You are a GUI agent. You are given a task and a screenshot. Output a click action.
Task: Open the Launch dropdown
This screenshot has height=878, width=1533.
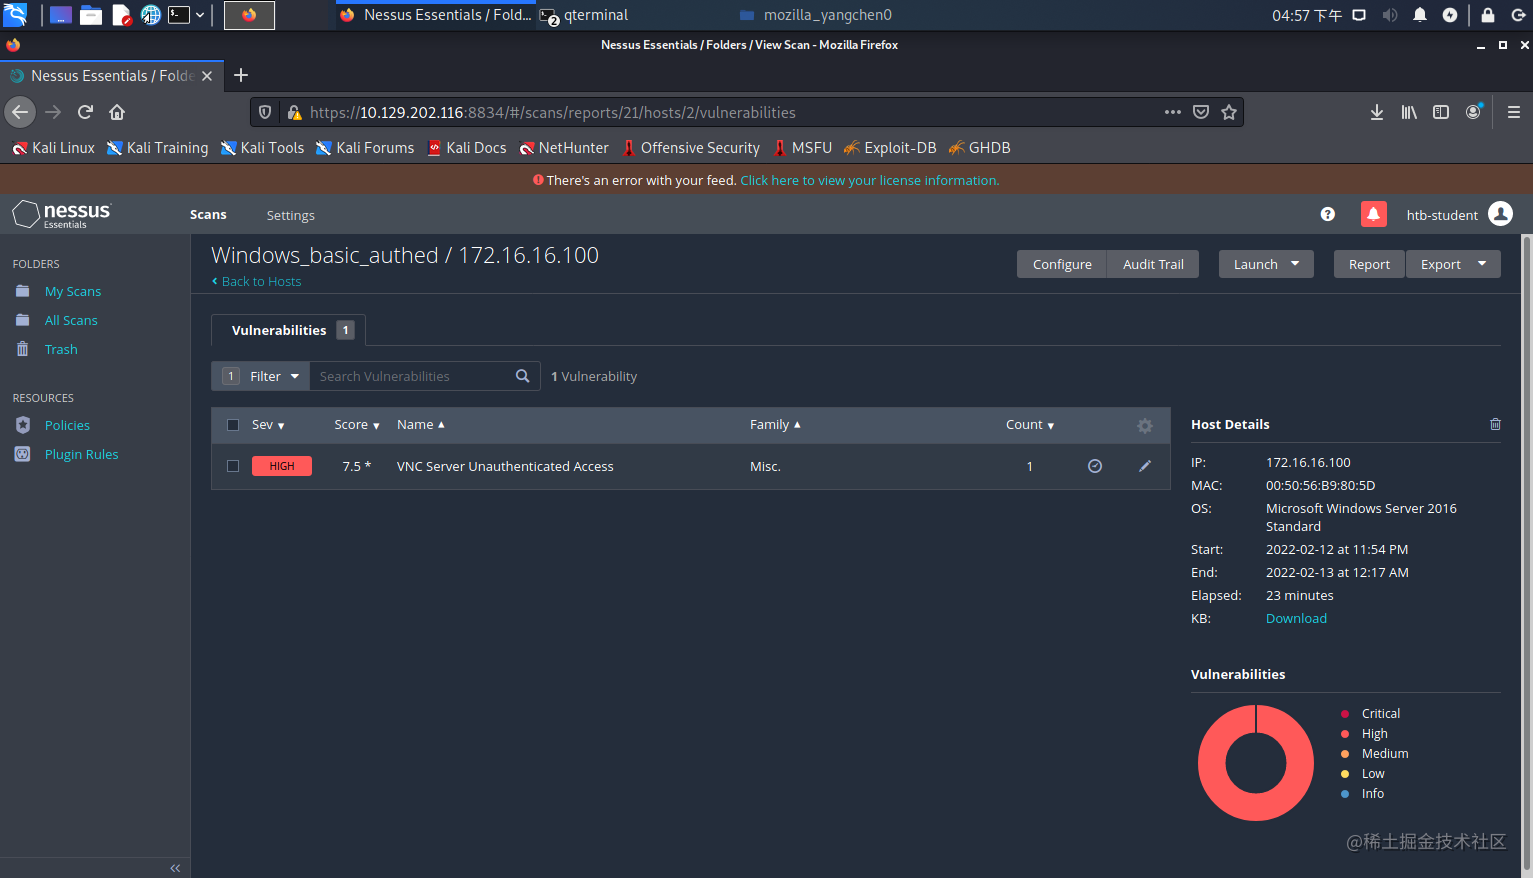[1265, 264]
